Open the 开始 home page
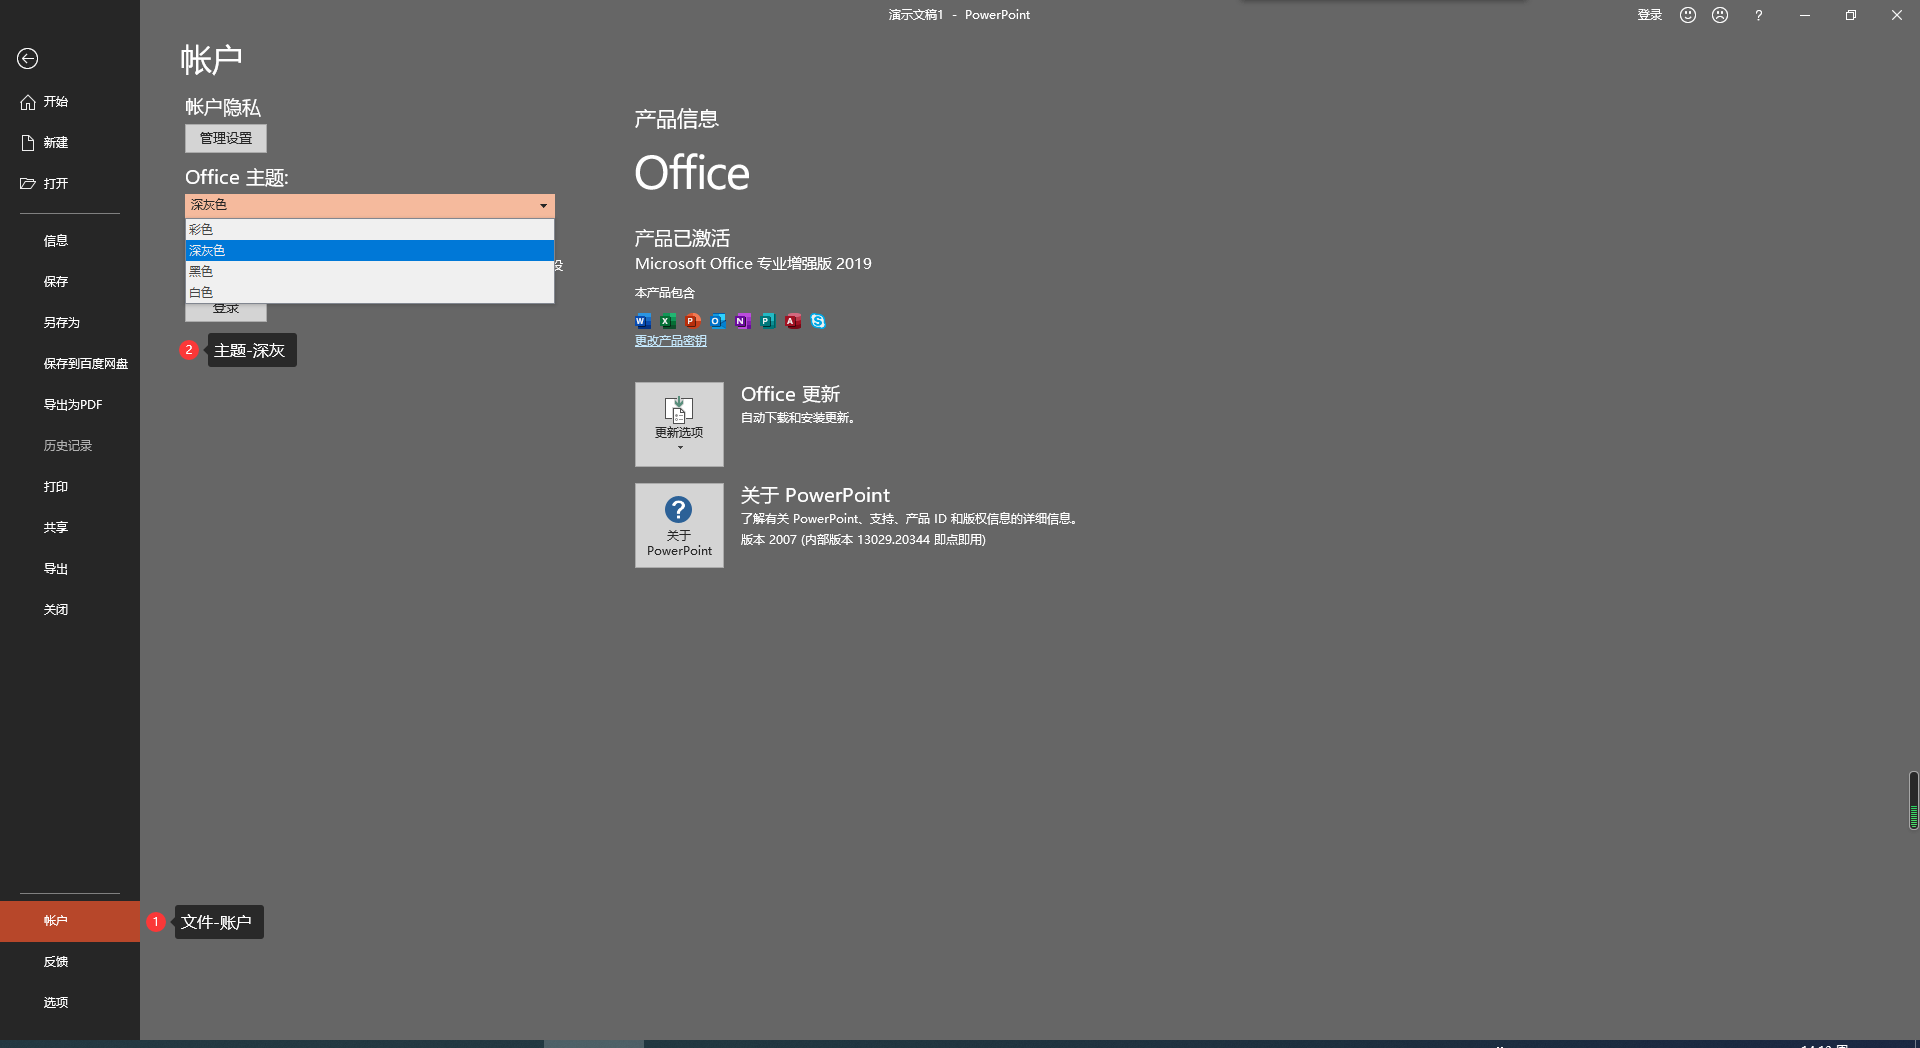This screenshot has width=1920, height=1048. pos(44,102)
